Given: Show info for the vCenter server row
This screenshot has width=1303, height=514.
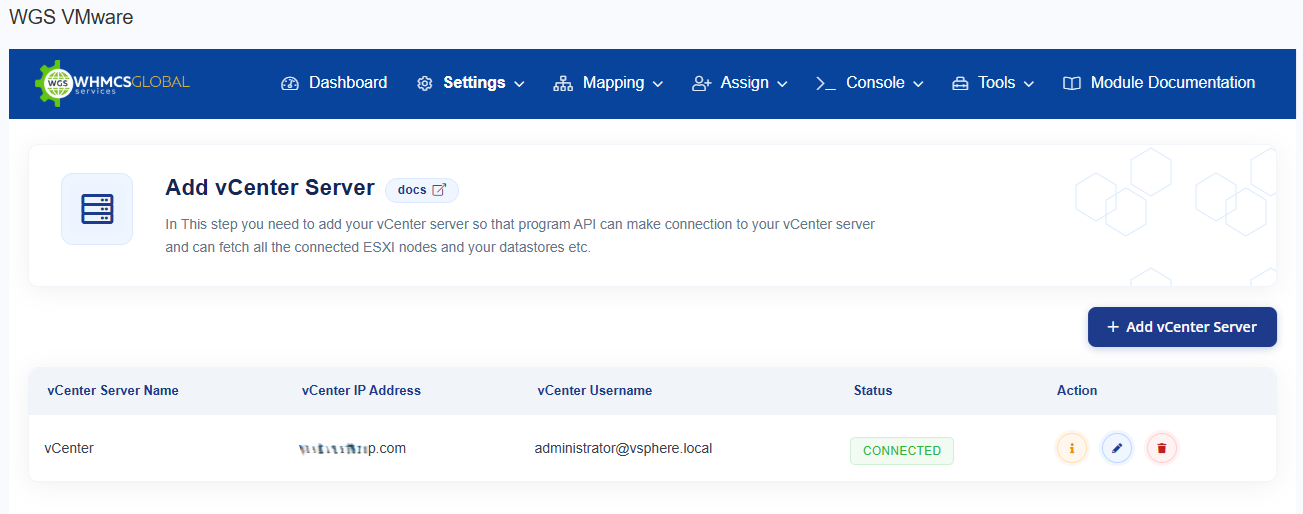Looking at the screenshot, I should [1072, 448].
